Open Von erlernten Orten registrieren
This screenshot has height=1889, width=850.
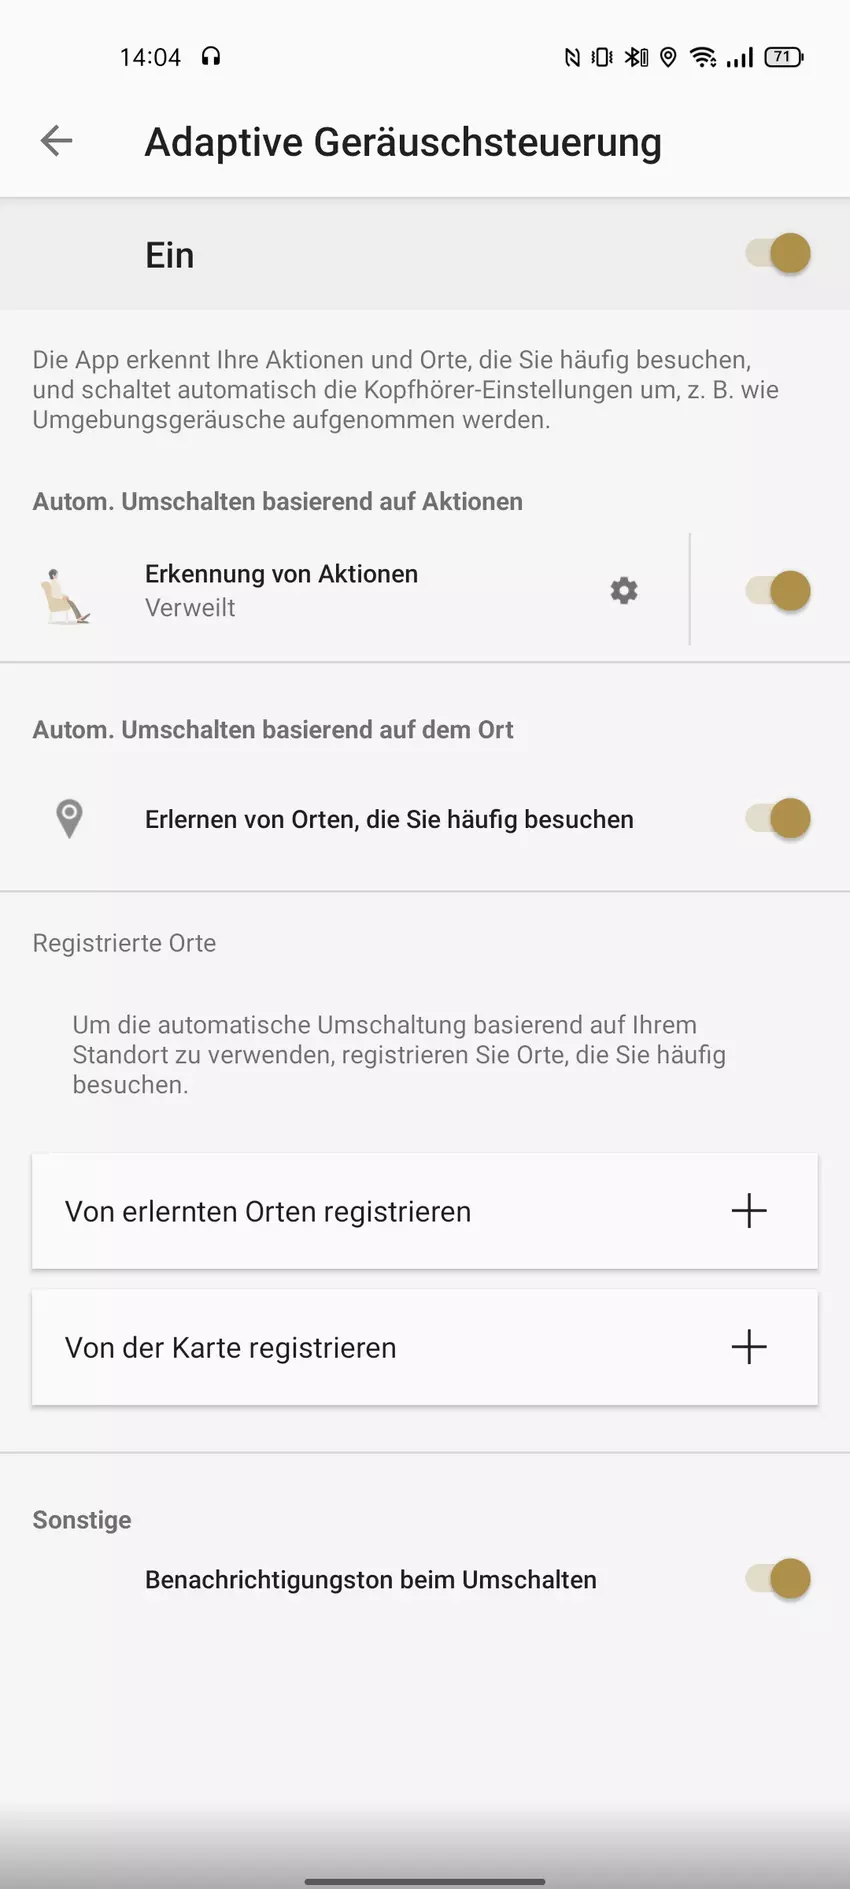pyautogui.click(x=268, y=1211)
